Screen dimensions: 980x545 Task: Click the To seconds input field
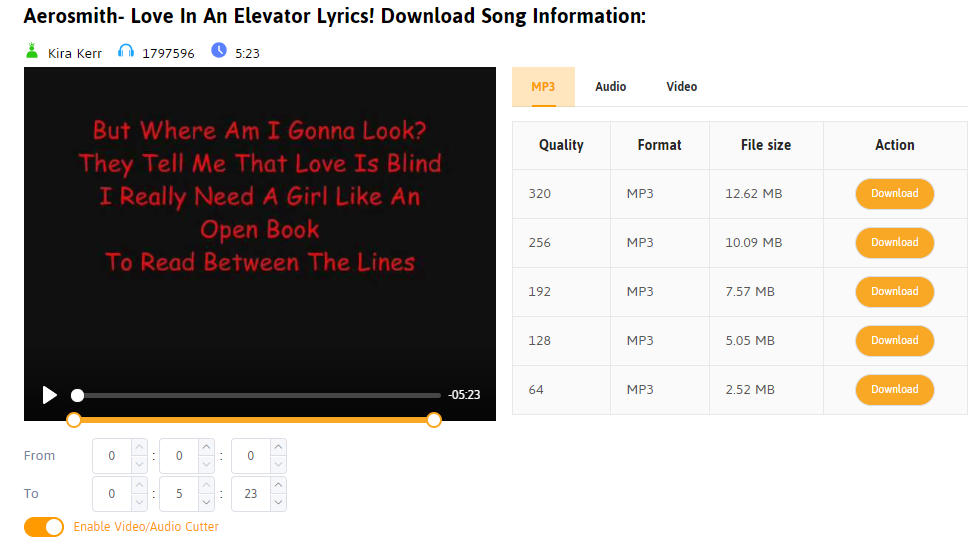tap(251, 494)
